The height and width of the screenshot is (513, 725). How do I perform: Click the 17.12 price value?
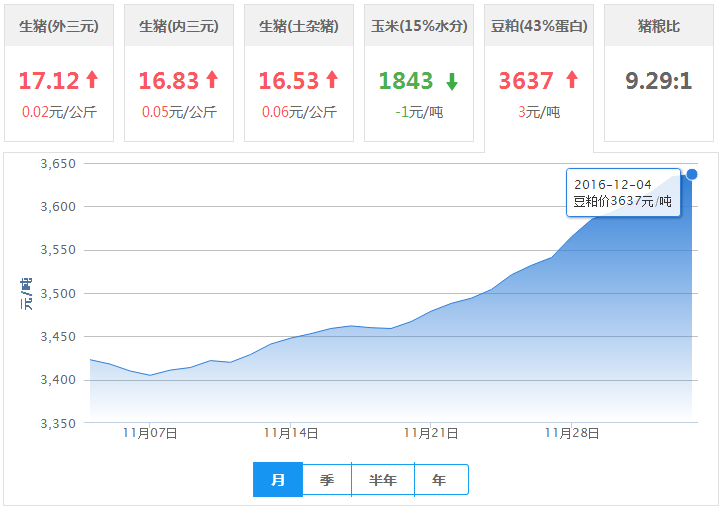click(x=49, y=80)
